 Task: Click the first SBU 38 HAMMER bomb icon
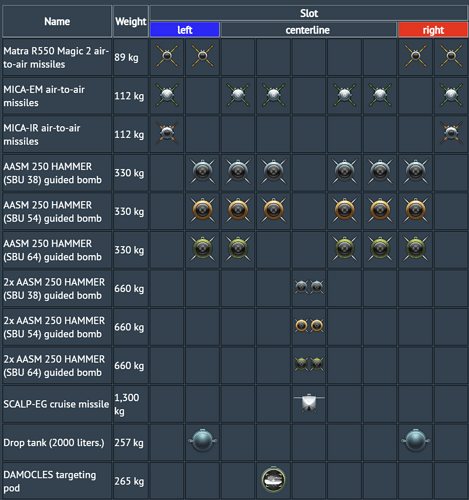[x=202, y=172]
